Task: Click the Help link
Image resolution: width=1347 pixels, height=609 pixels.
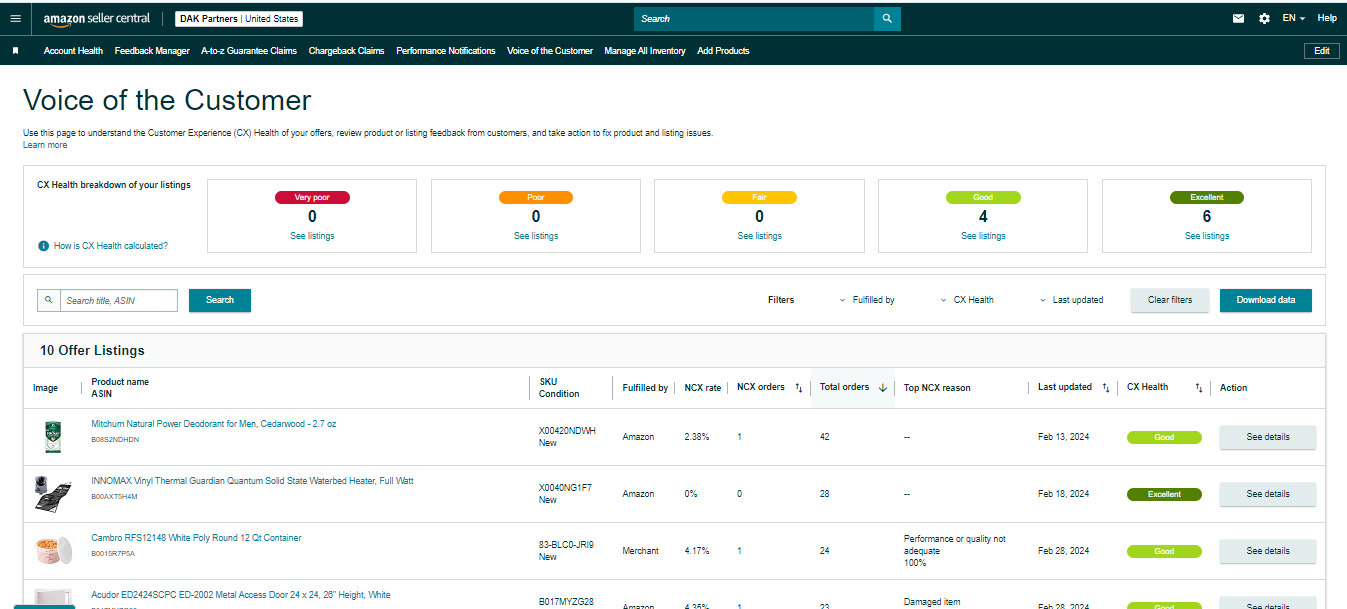Action: pos(1327,18)
